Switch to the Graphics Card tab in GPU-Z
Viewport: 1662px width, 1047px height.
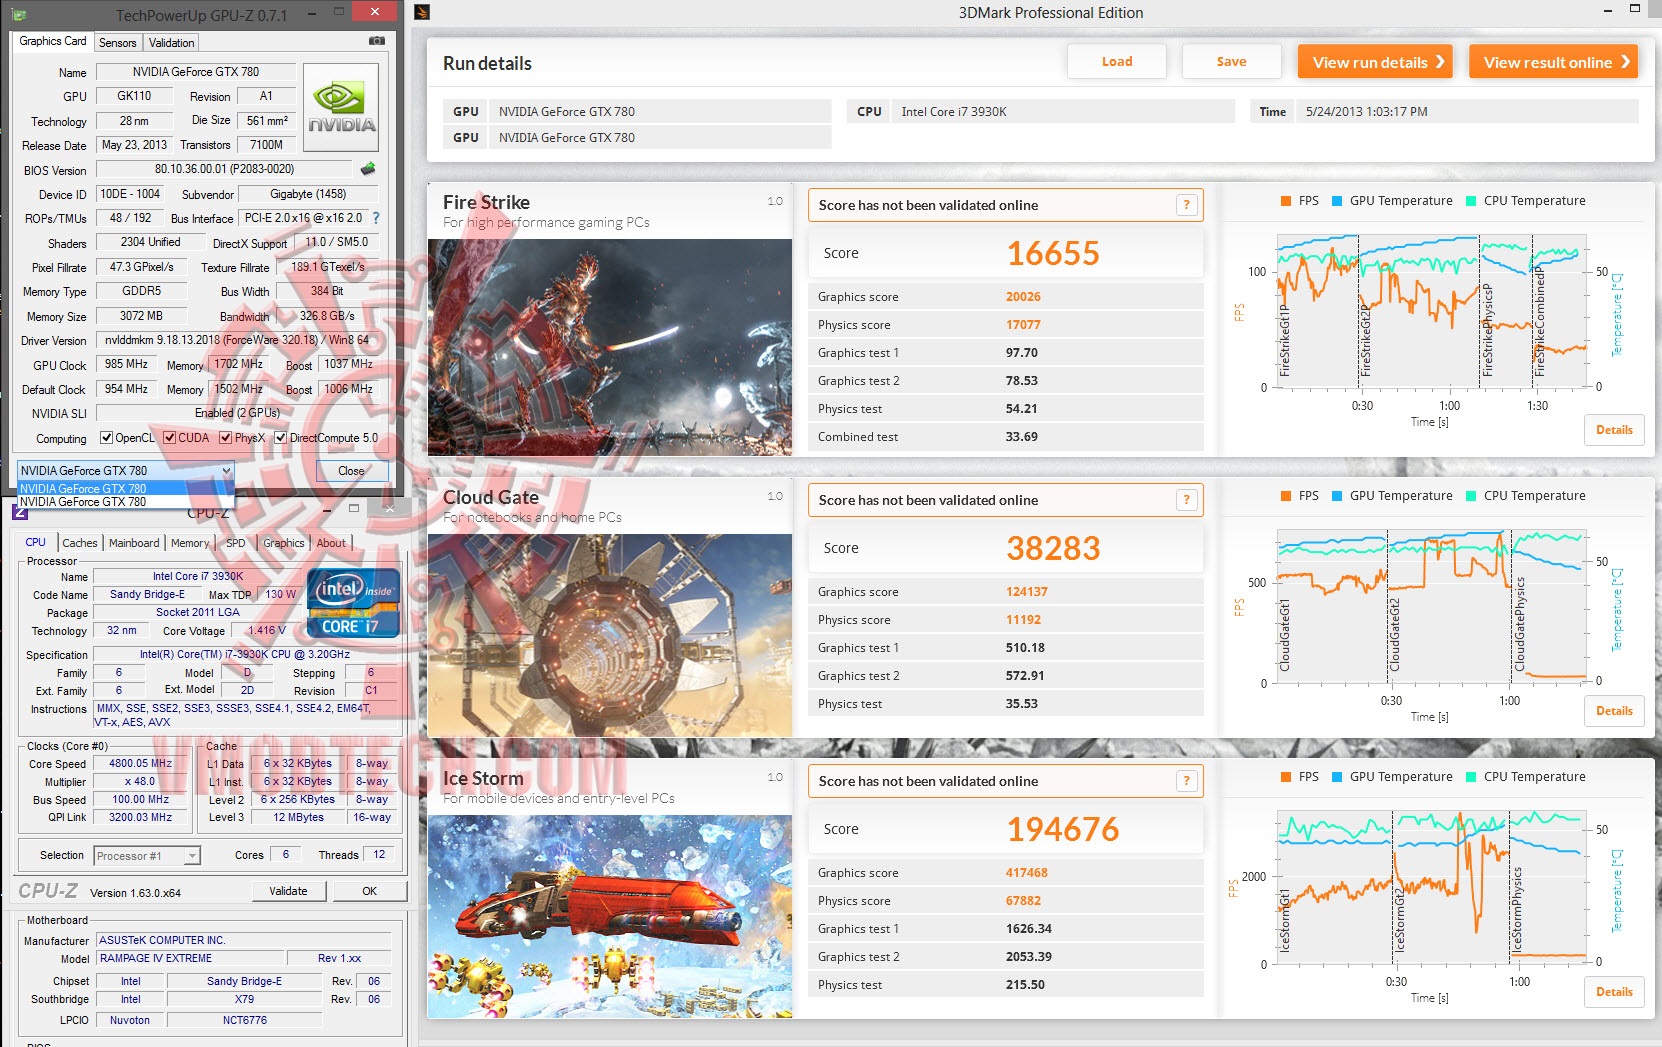[53, 41]
